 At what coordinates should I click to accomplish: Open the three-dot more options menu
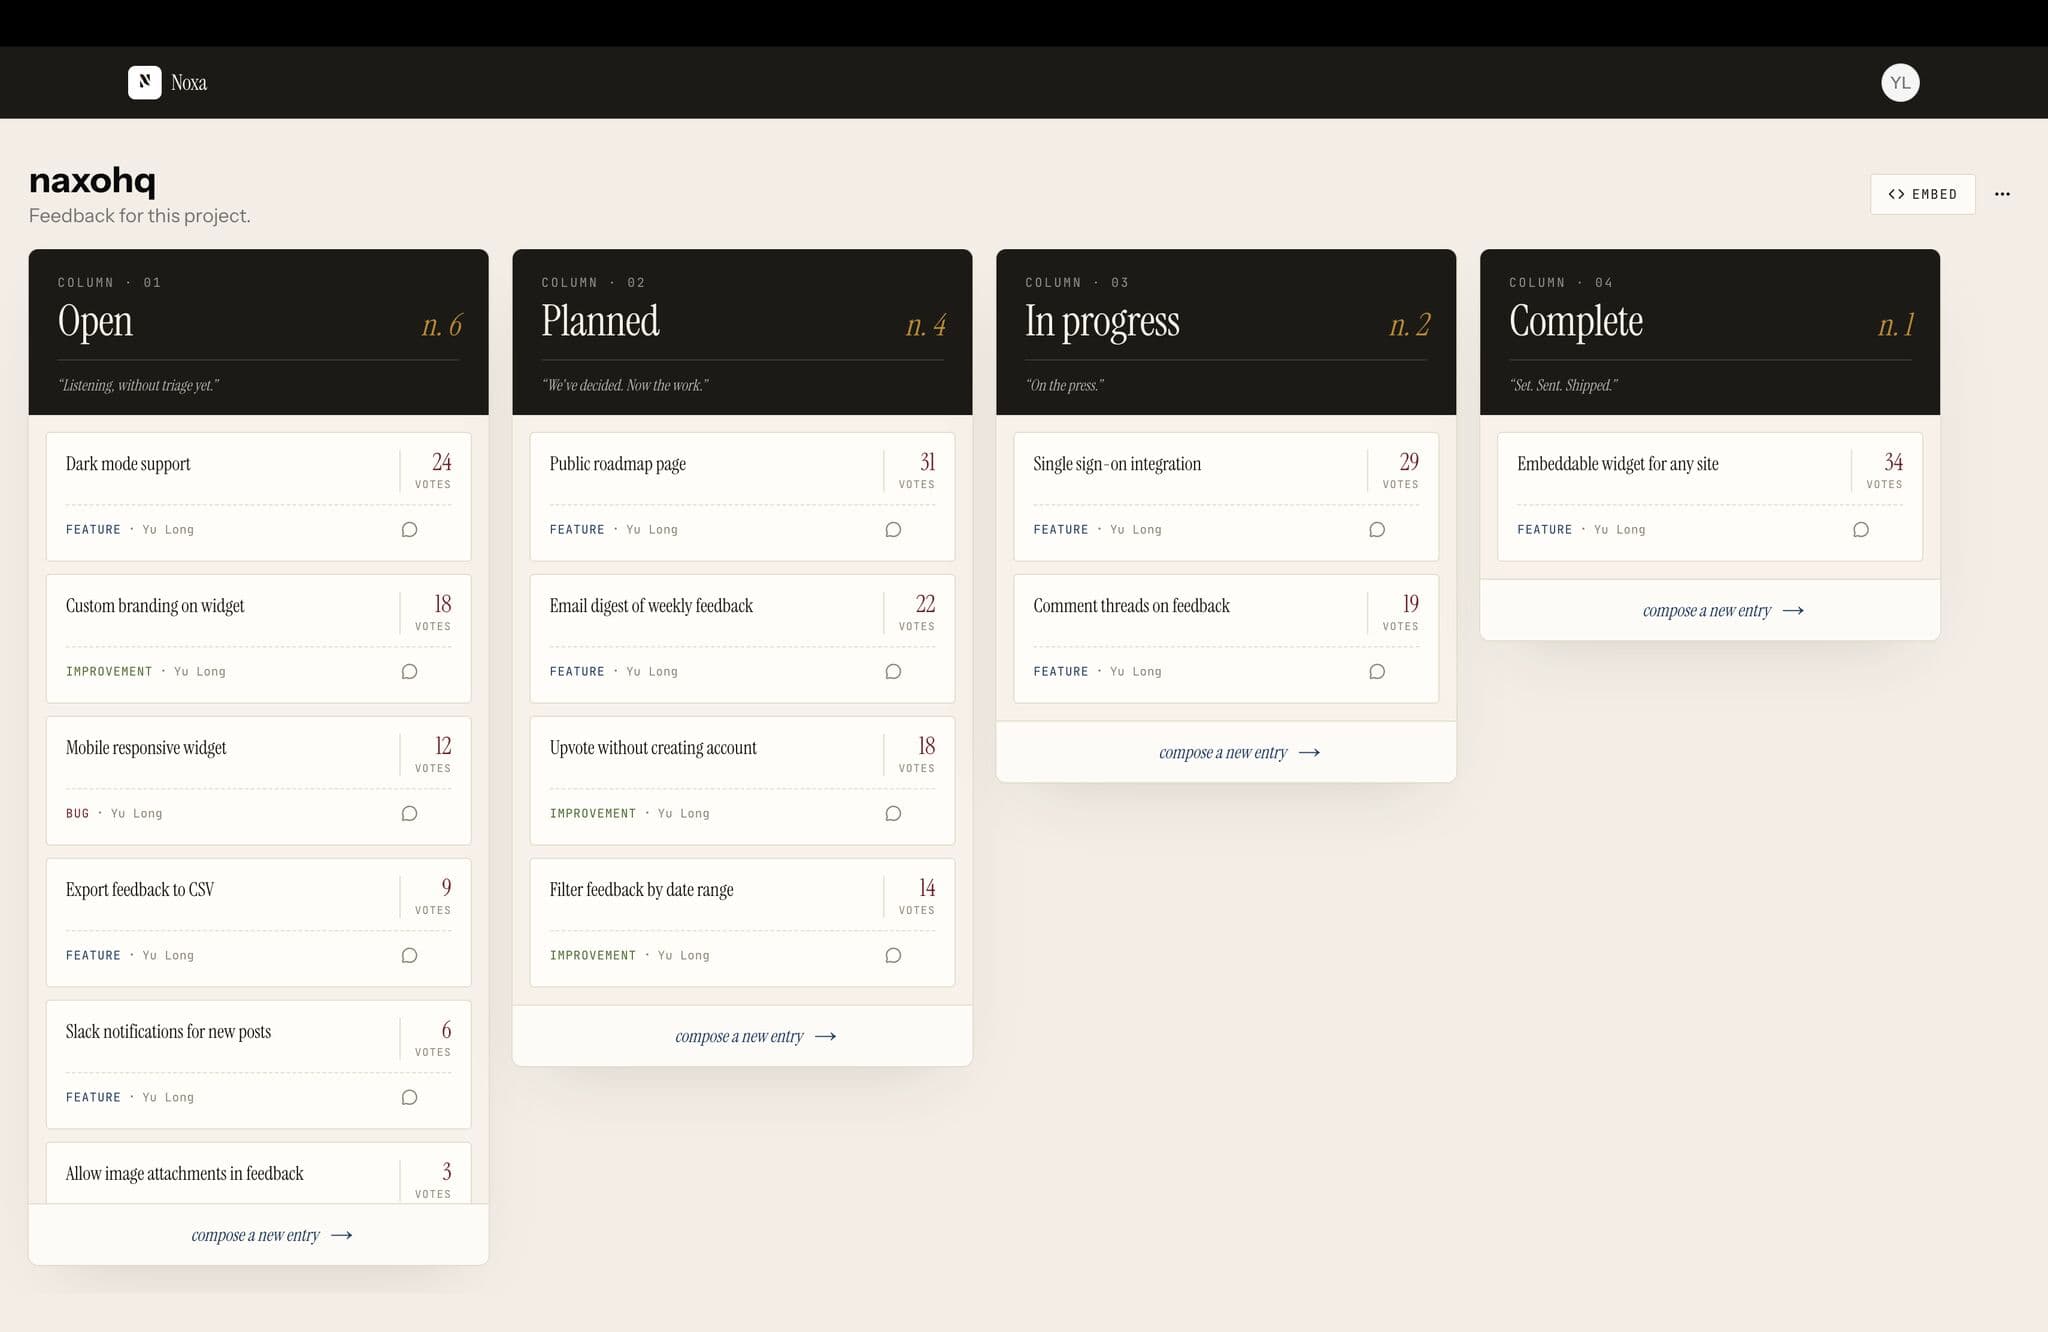pos(2002,194)
